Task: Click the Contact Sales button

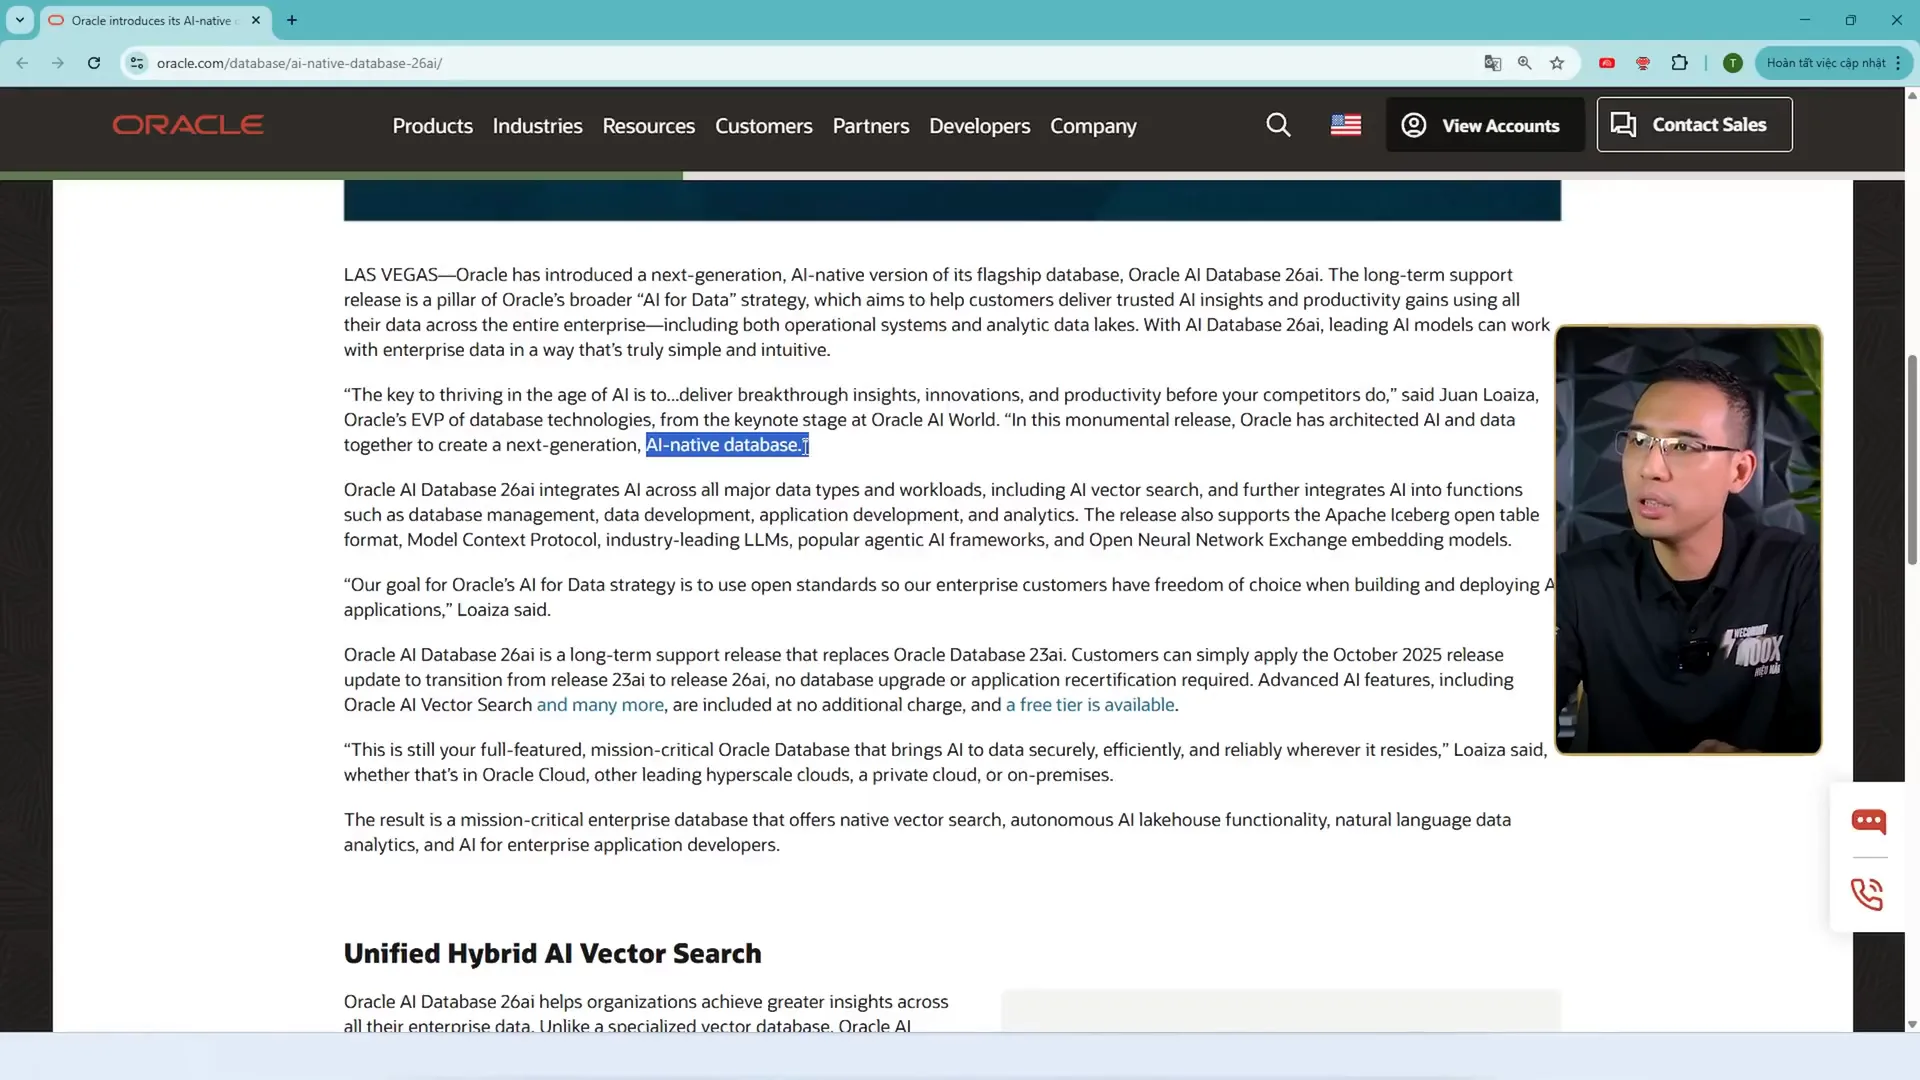Action: pyautogui.click(x=1694, y=125)
